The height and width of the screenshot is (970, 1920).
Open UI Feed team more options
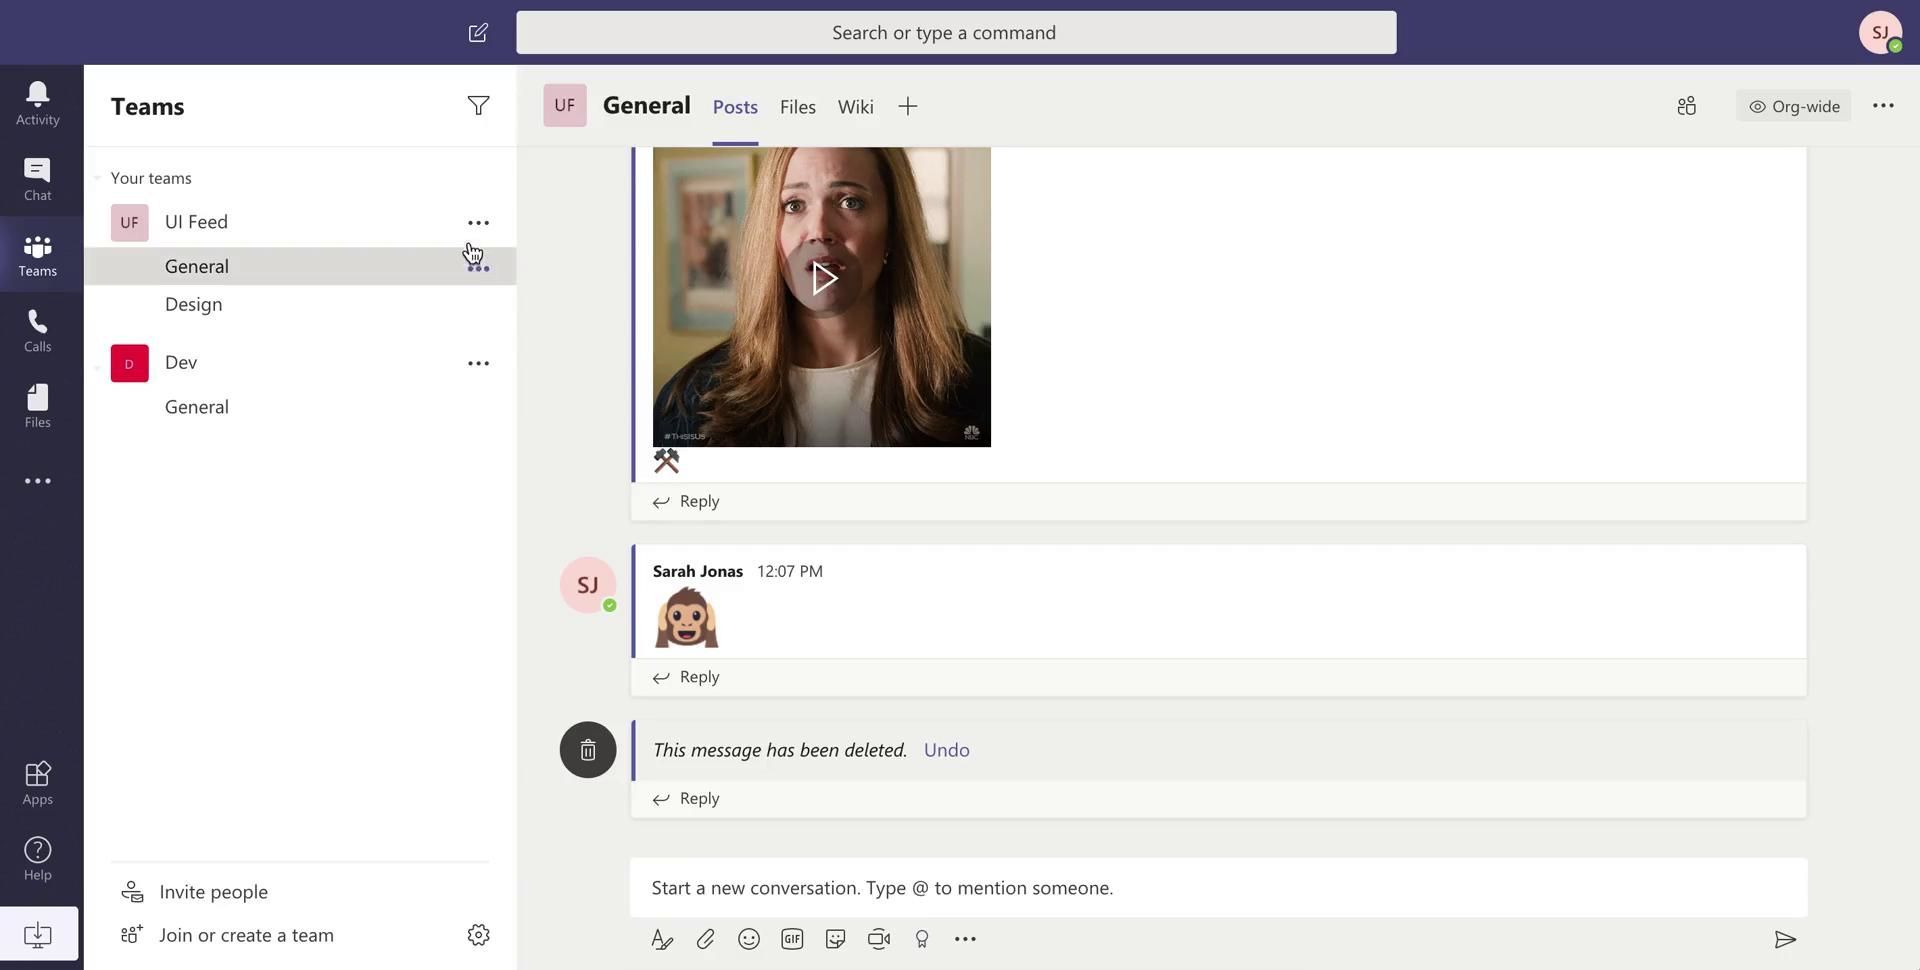click(x=478, y=223)
